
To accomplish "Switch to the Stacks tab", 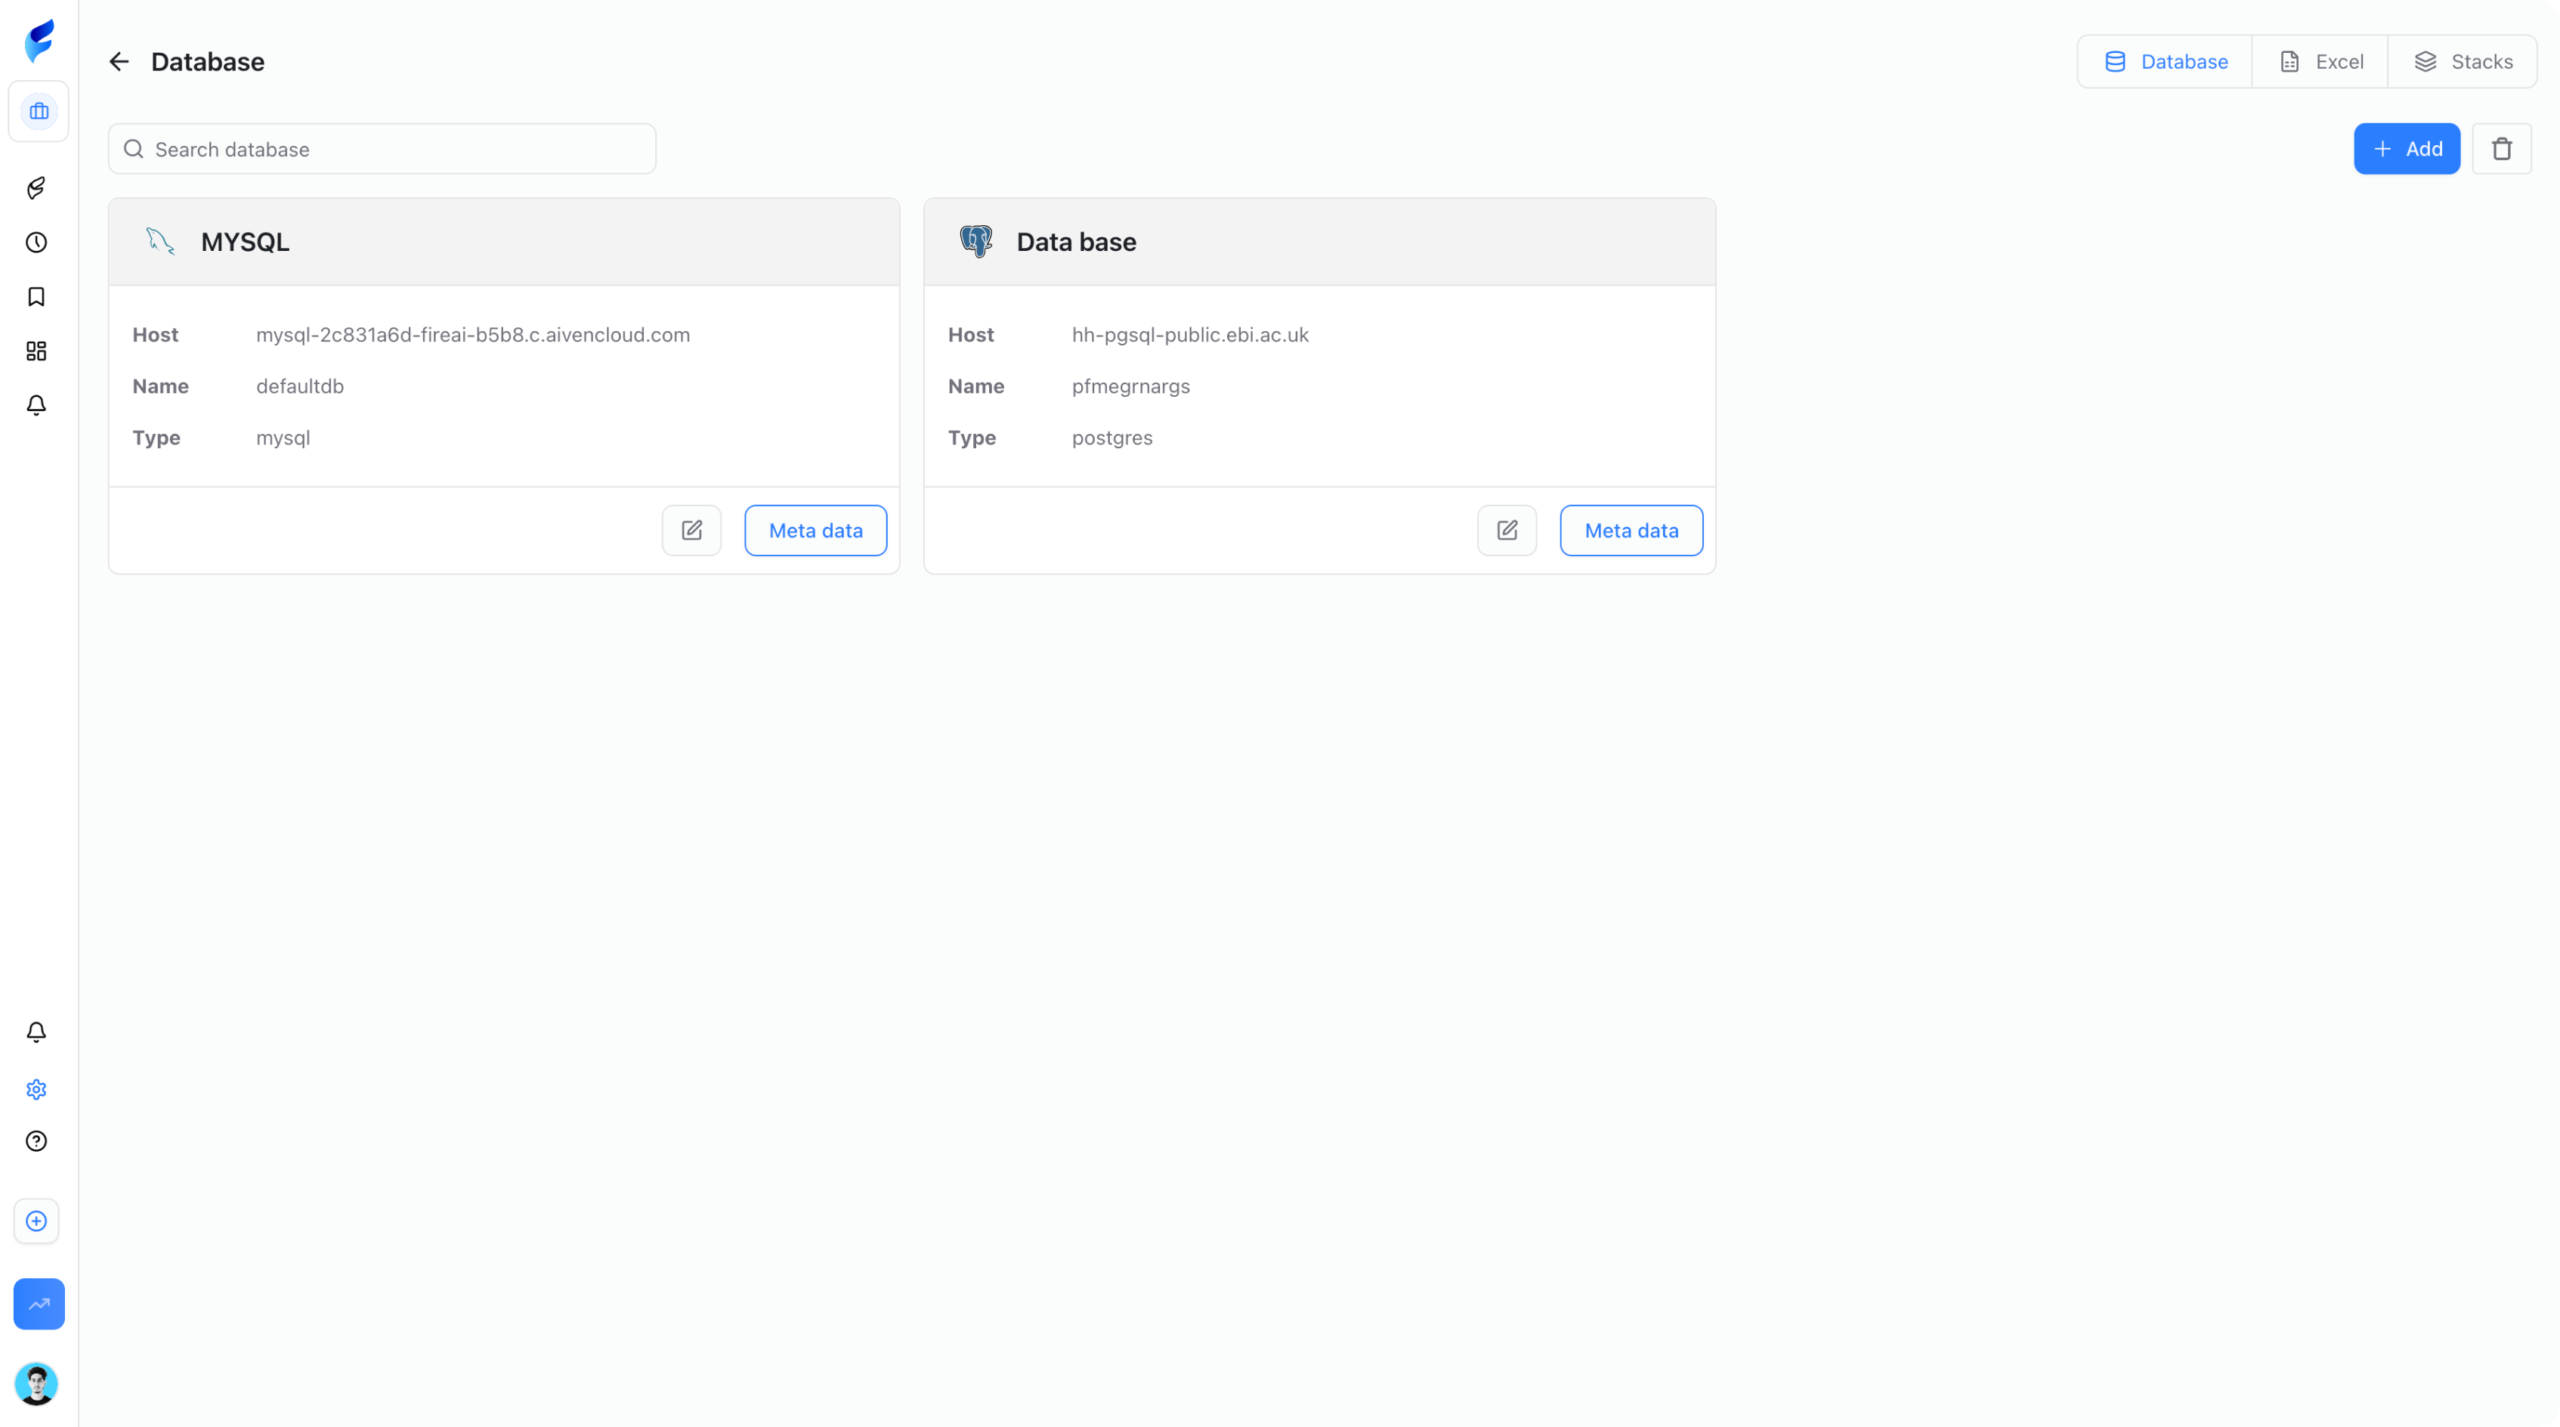I will [x=2462, y=62].
